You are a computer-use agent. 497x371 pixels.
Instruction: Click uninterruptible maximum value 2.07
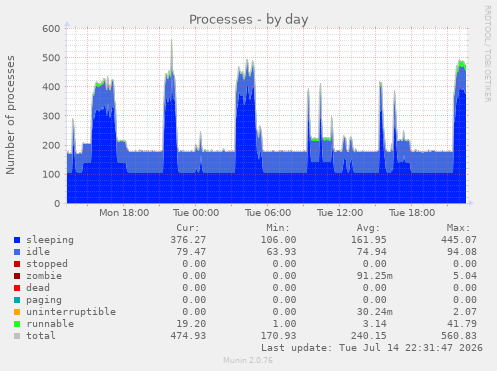[x=465, y=312]
